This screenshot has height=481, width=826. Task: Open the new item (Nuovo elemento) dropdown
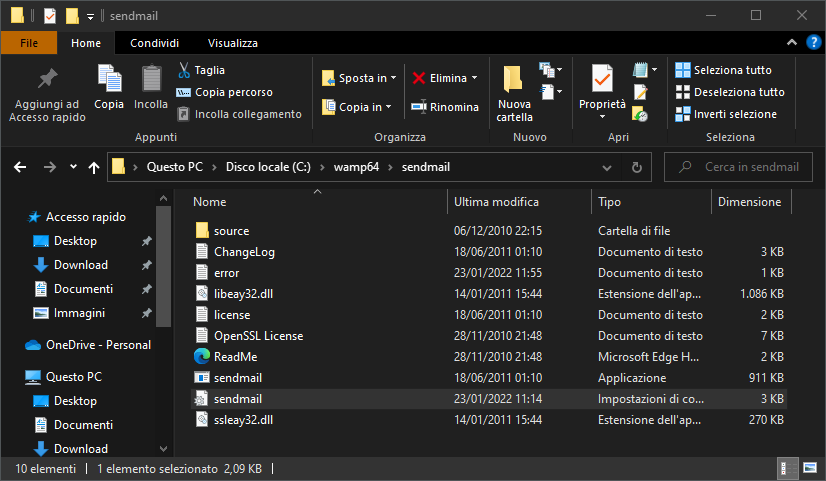click(x=551, y=69)
